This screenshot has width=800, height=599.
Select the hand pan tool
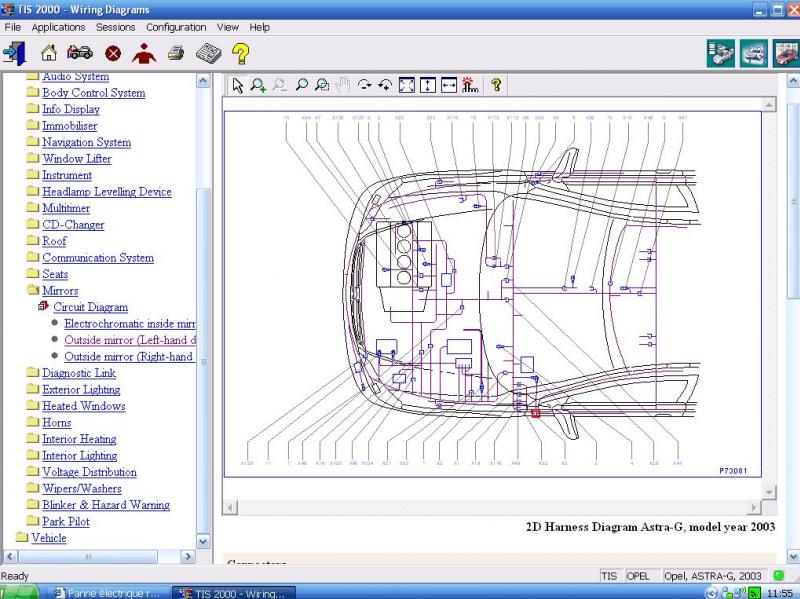coord(343,85)
